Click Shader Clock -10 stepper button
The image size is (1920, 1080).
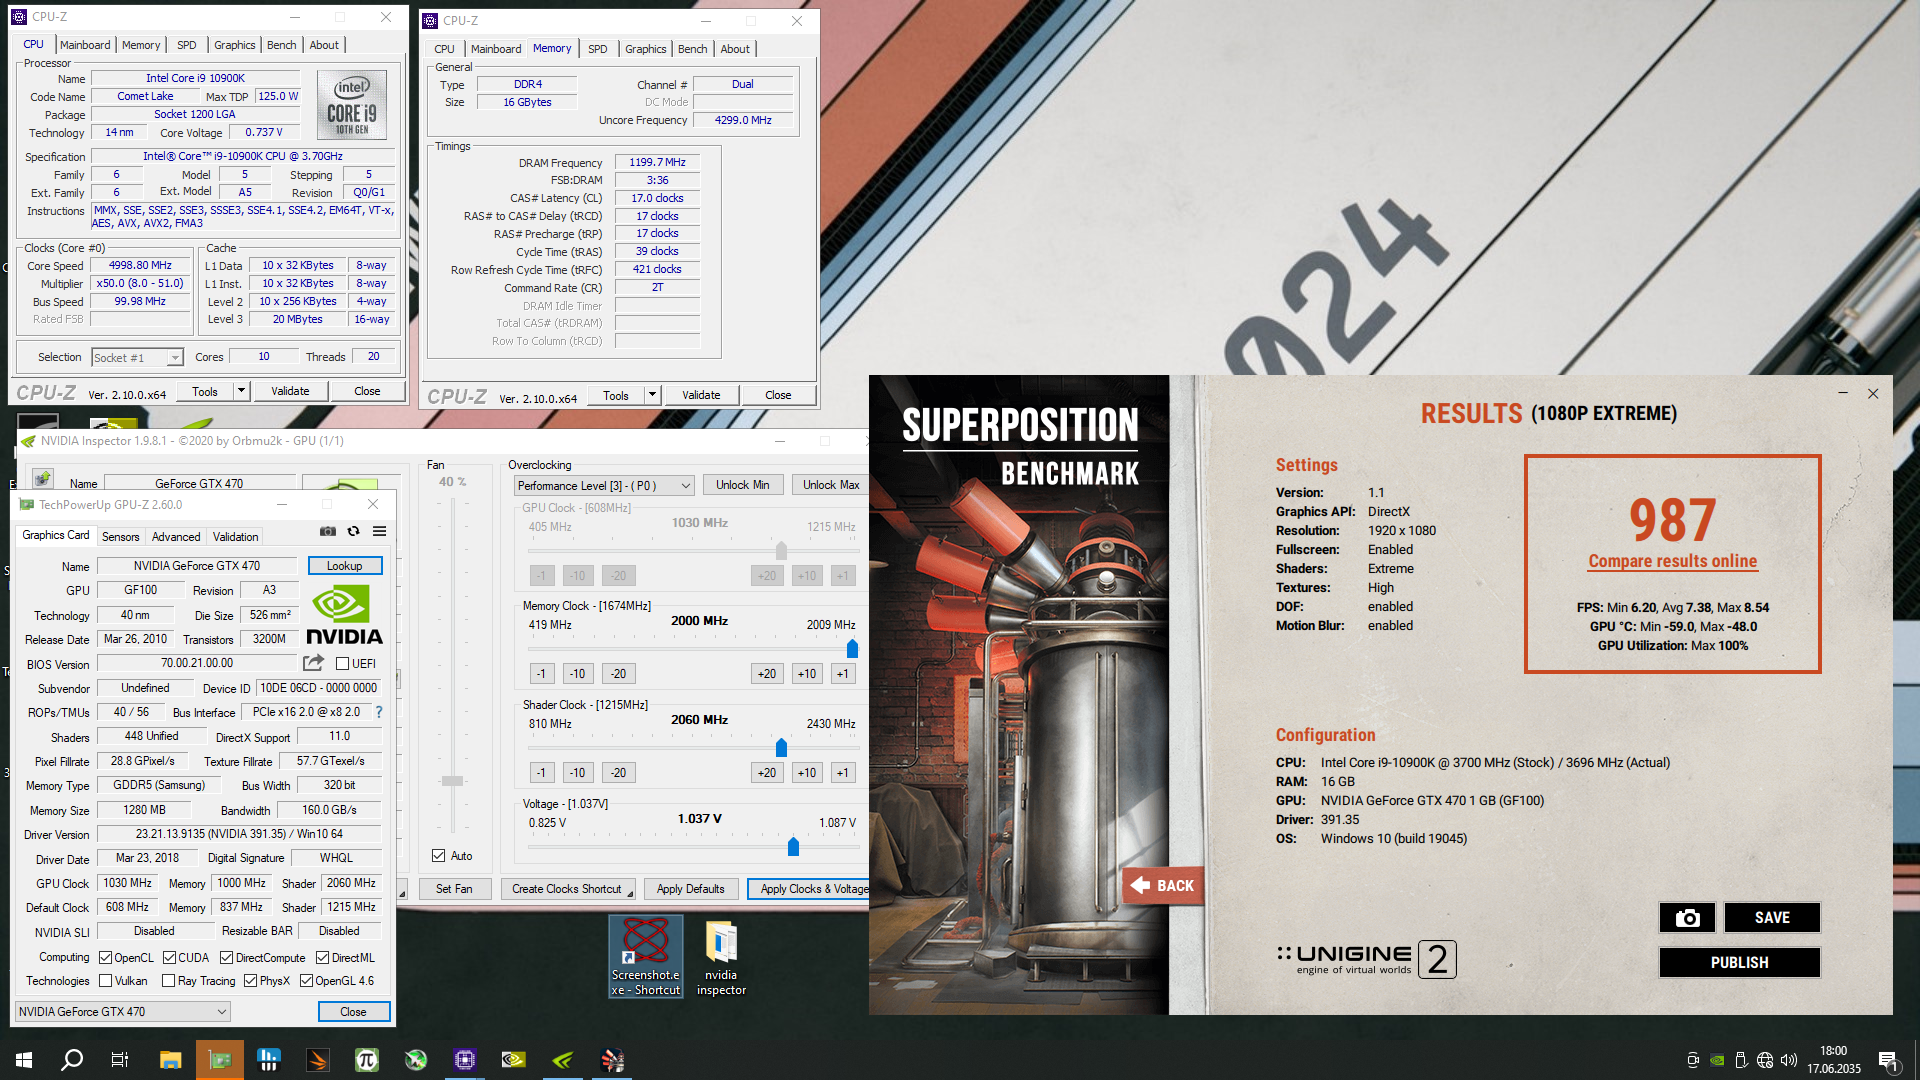577,772
